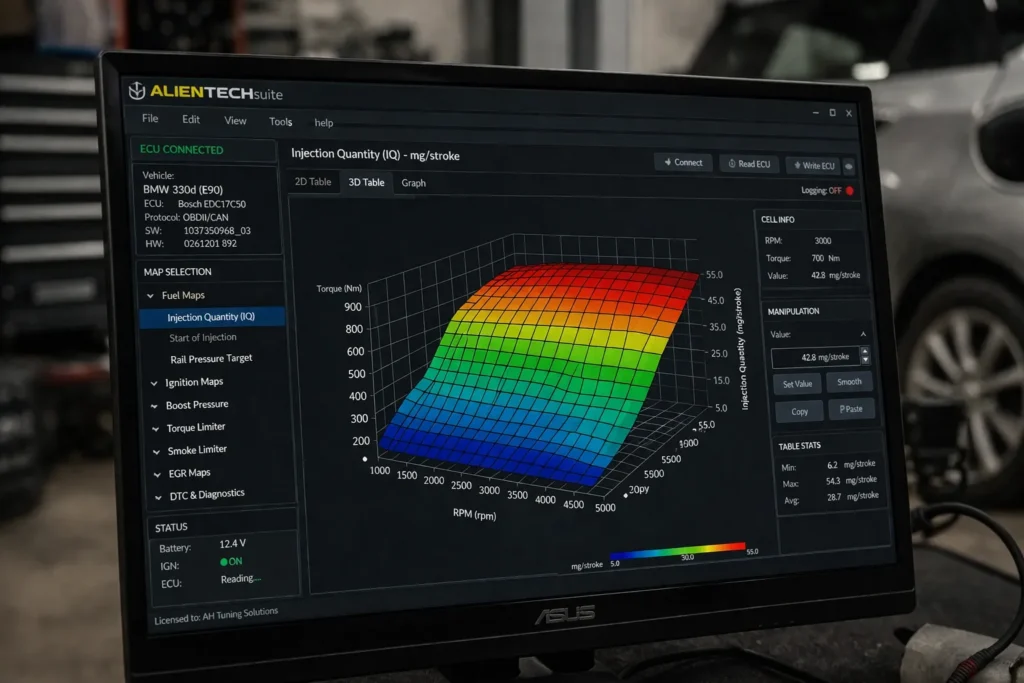Screen dimensions: 1024x683
Task: Expand the Ignition Maps group
Action: [x=154, y=382]
